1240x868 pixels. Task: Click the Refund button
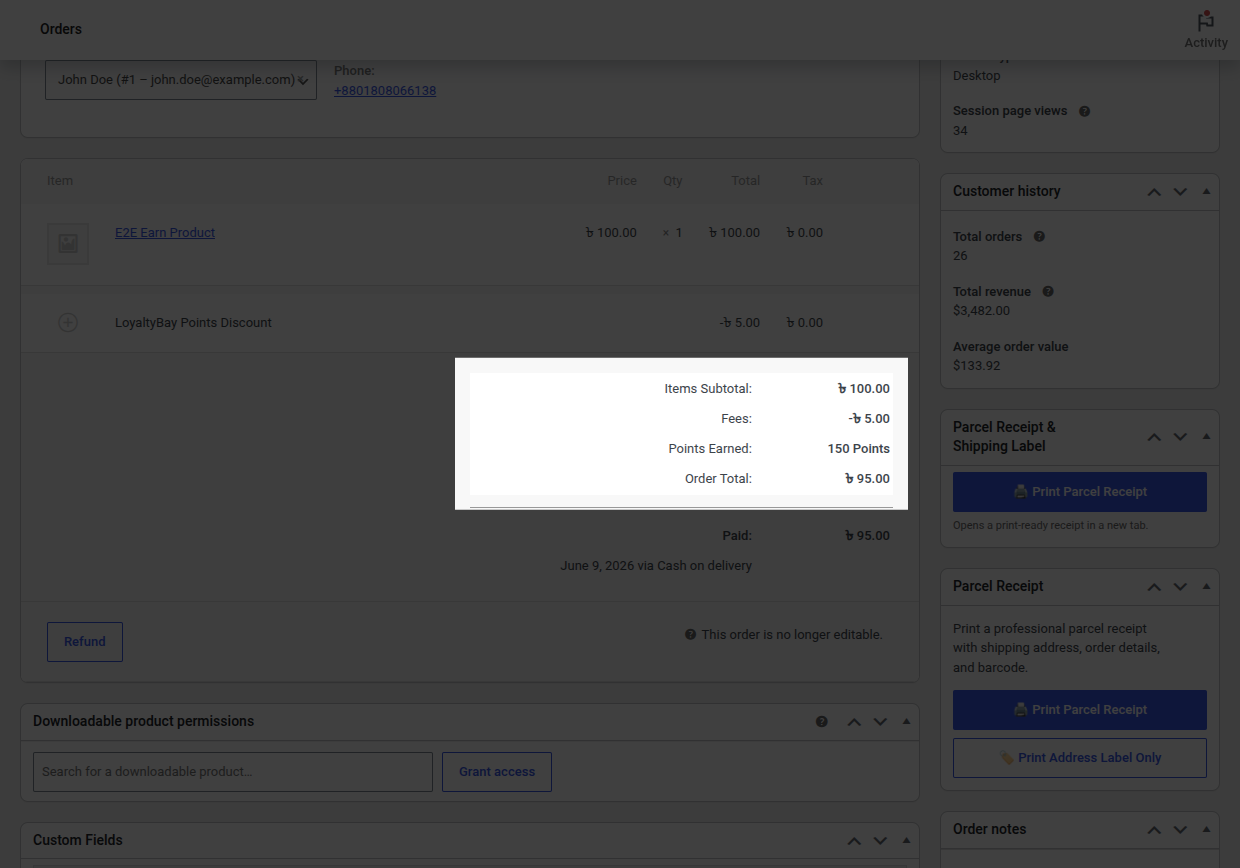coord(85,642)
